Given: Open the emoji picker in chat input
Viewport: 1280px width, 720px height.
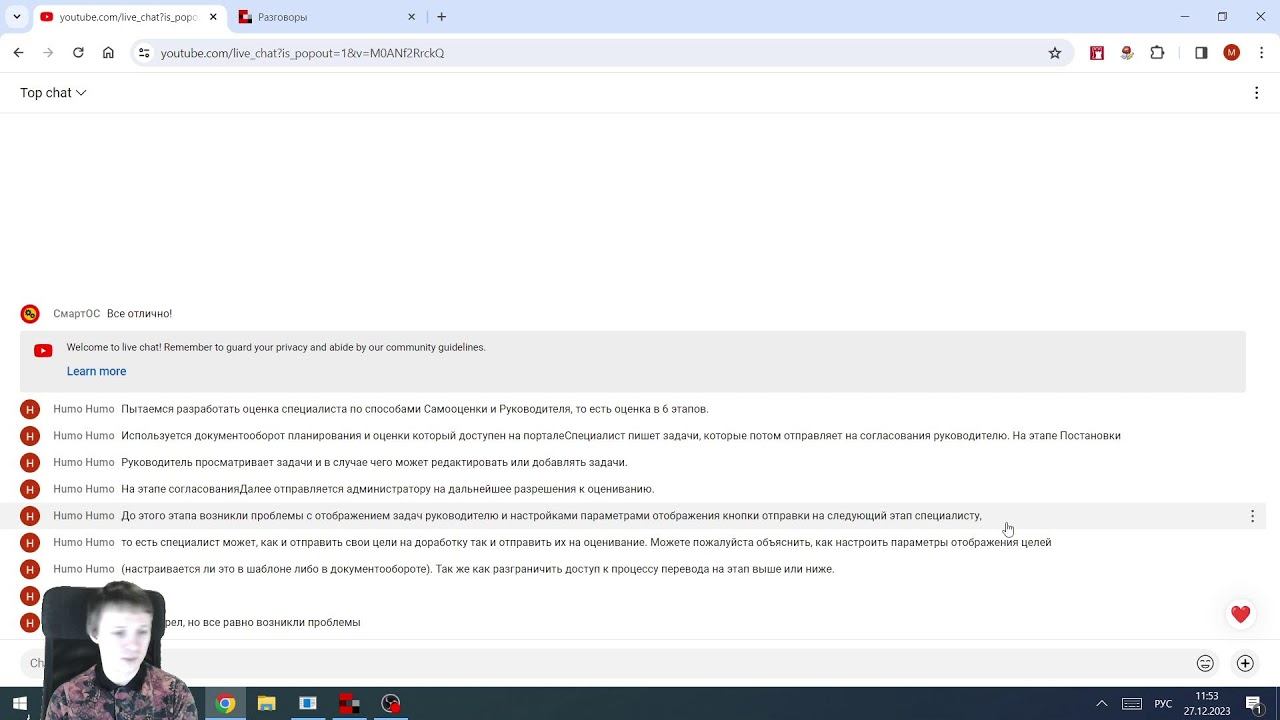Looking at the screenshot, I should tap(1205, 663).
